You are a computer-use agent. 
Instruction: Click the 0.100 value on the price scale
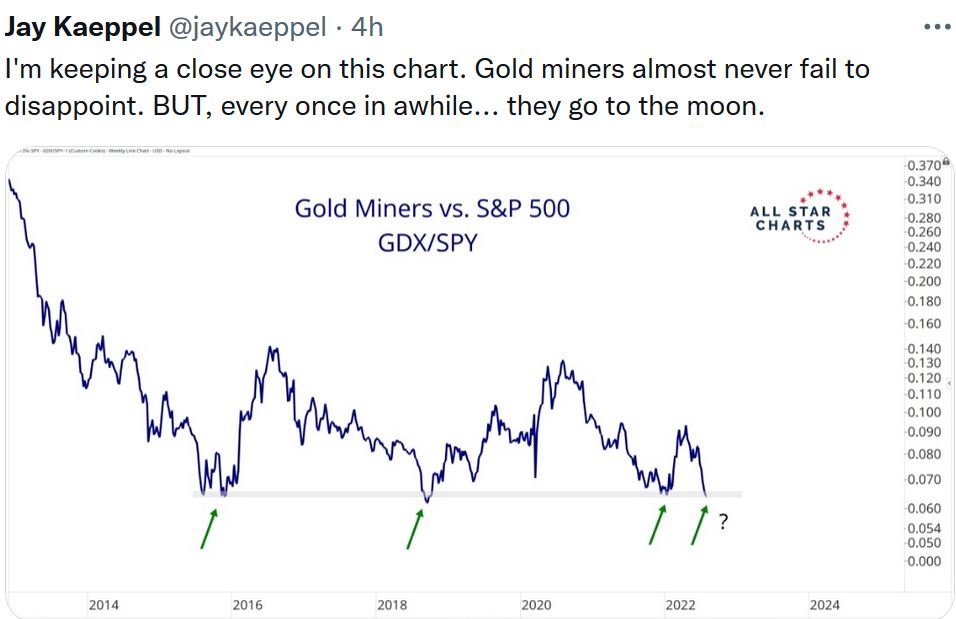point(924,412)
